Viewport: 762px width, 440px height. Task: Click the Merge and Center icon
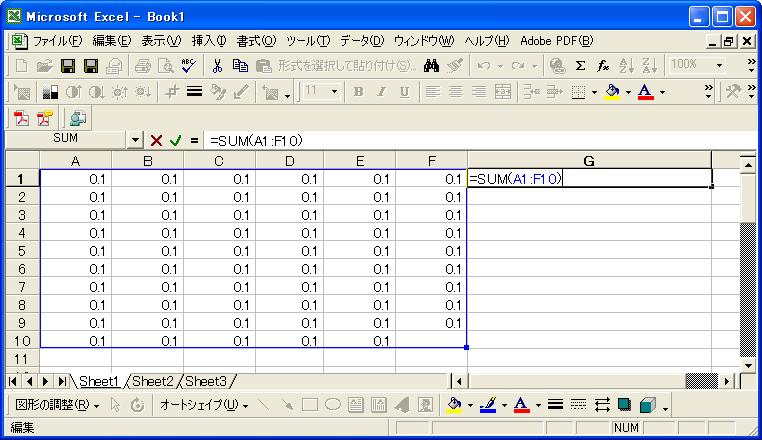coord(502,91)
